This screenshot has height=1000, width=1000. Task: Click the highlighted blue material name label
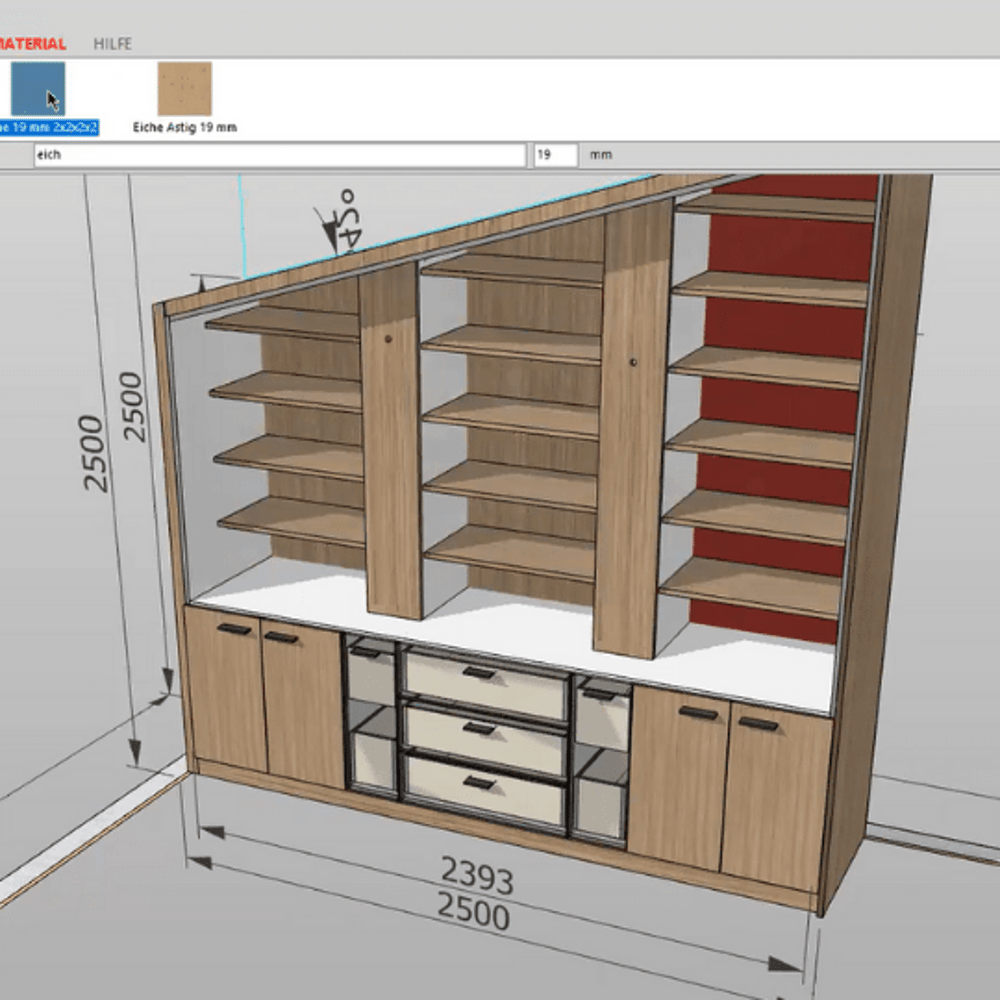click(48, 128)
